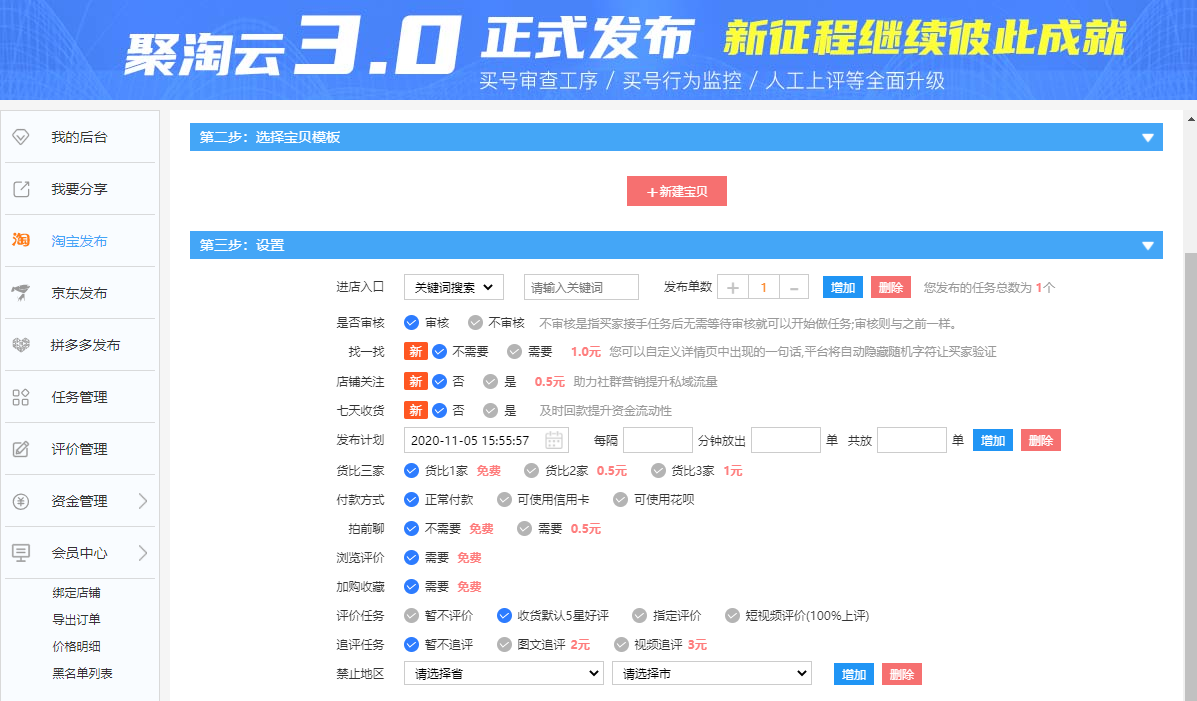Click the yen coin icon beside 资金管理

tap(21, 501)
